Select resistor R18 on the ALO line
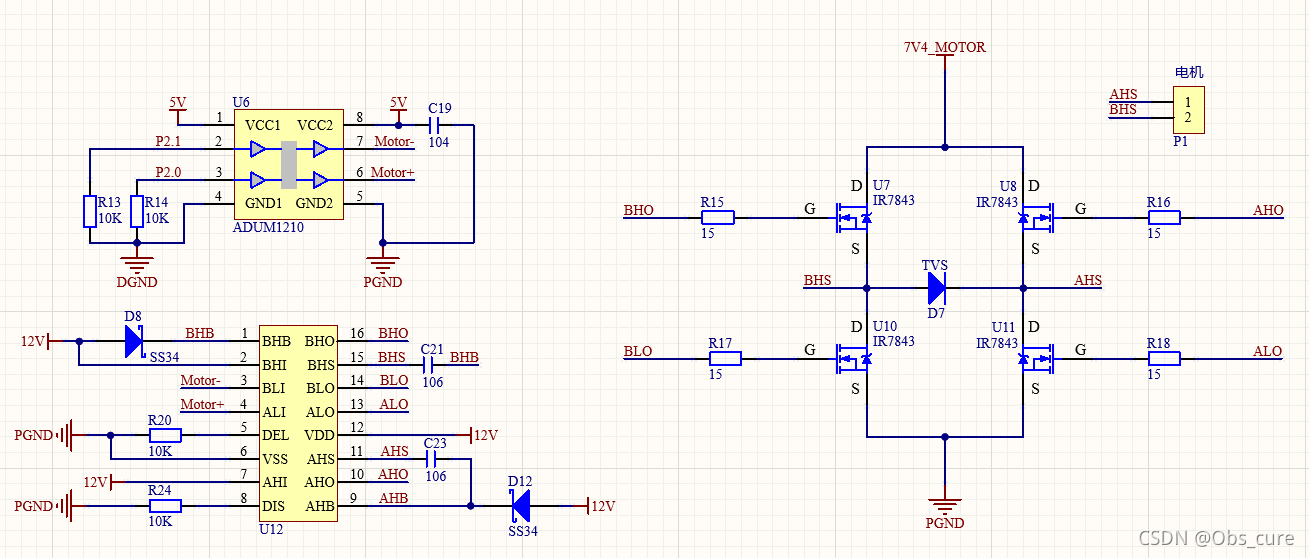 (x=1163, y=357)
